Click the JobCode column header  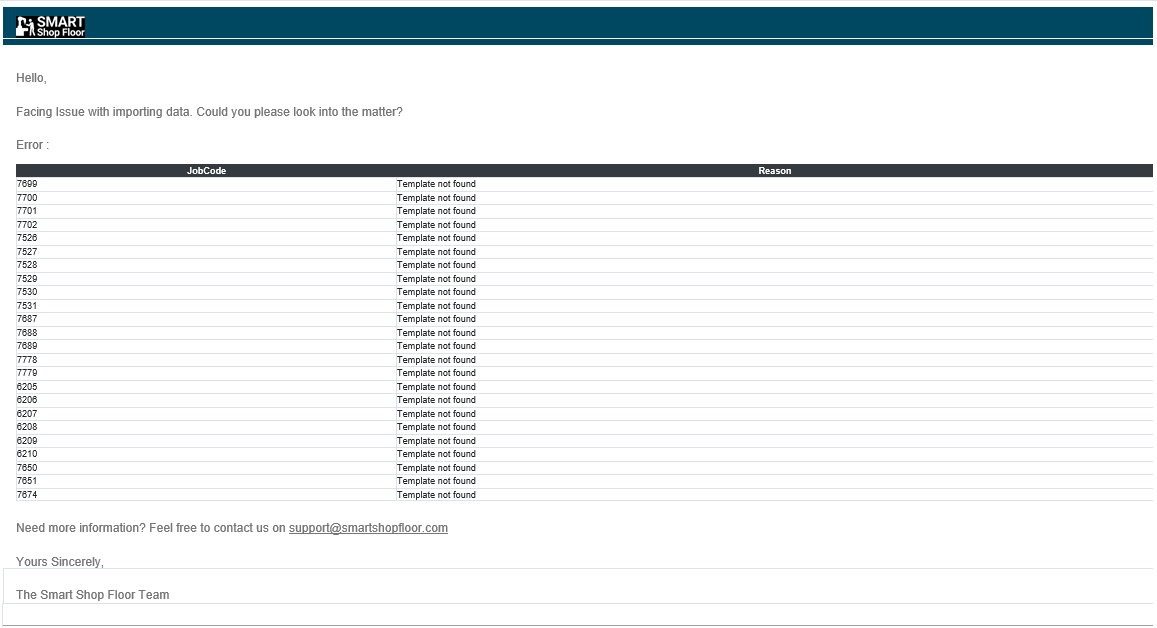coord(206,171)
